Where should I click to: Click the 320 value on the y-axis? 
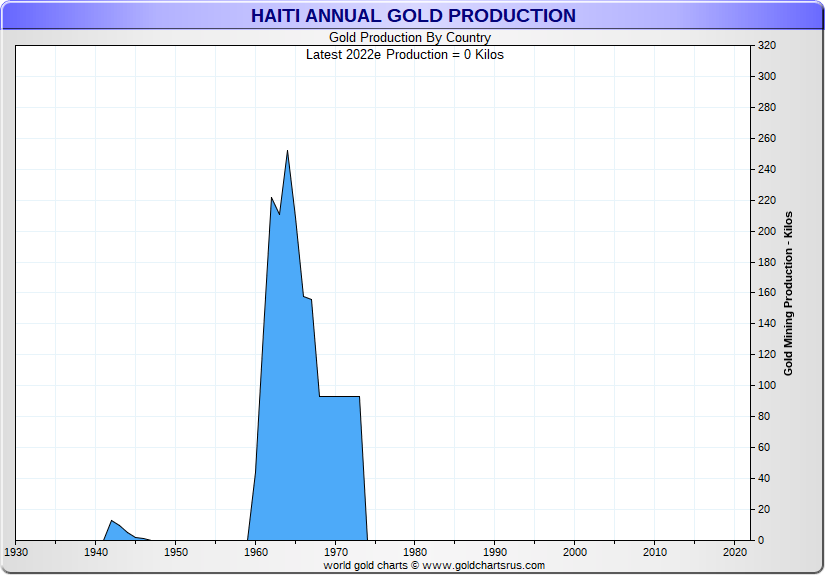pyautogui.click(x=767, y=46)
